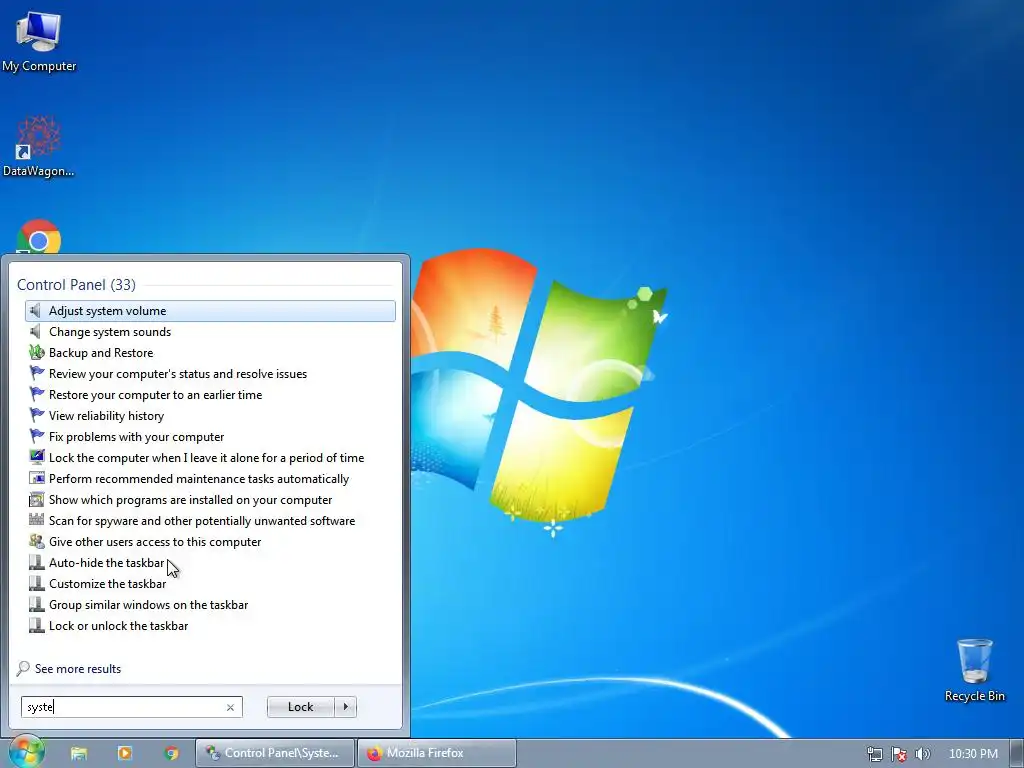
Task: Click the volume speaker tray icon
Action: (922, 754)
